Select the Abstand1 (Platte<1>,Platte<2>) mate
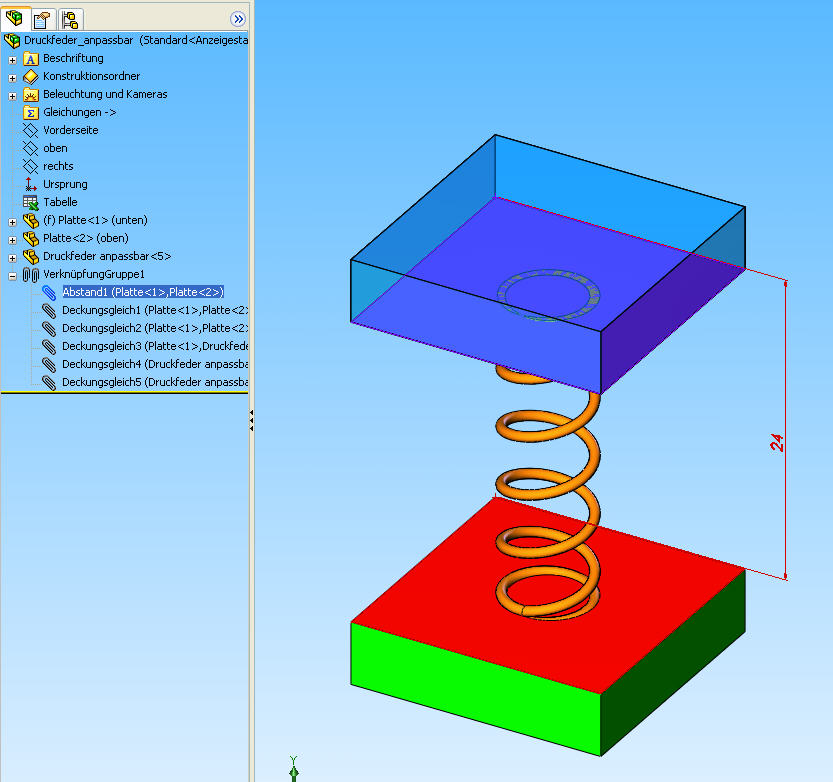 click(143, 292)
